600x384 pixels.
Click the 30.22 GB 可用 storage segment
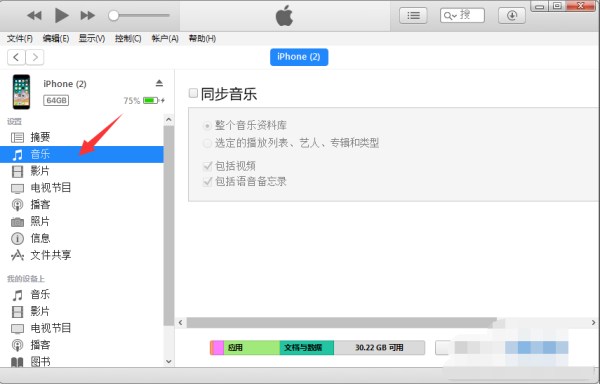[379, 347]
